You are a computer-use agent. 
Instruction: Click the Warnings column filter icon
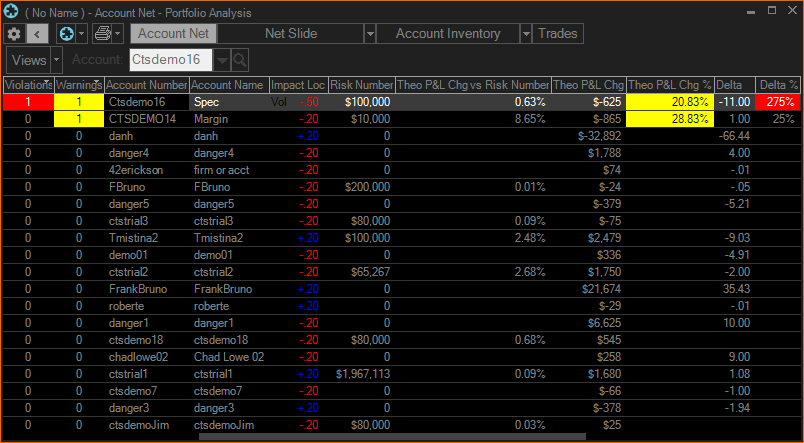98,85
